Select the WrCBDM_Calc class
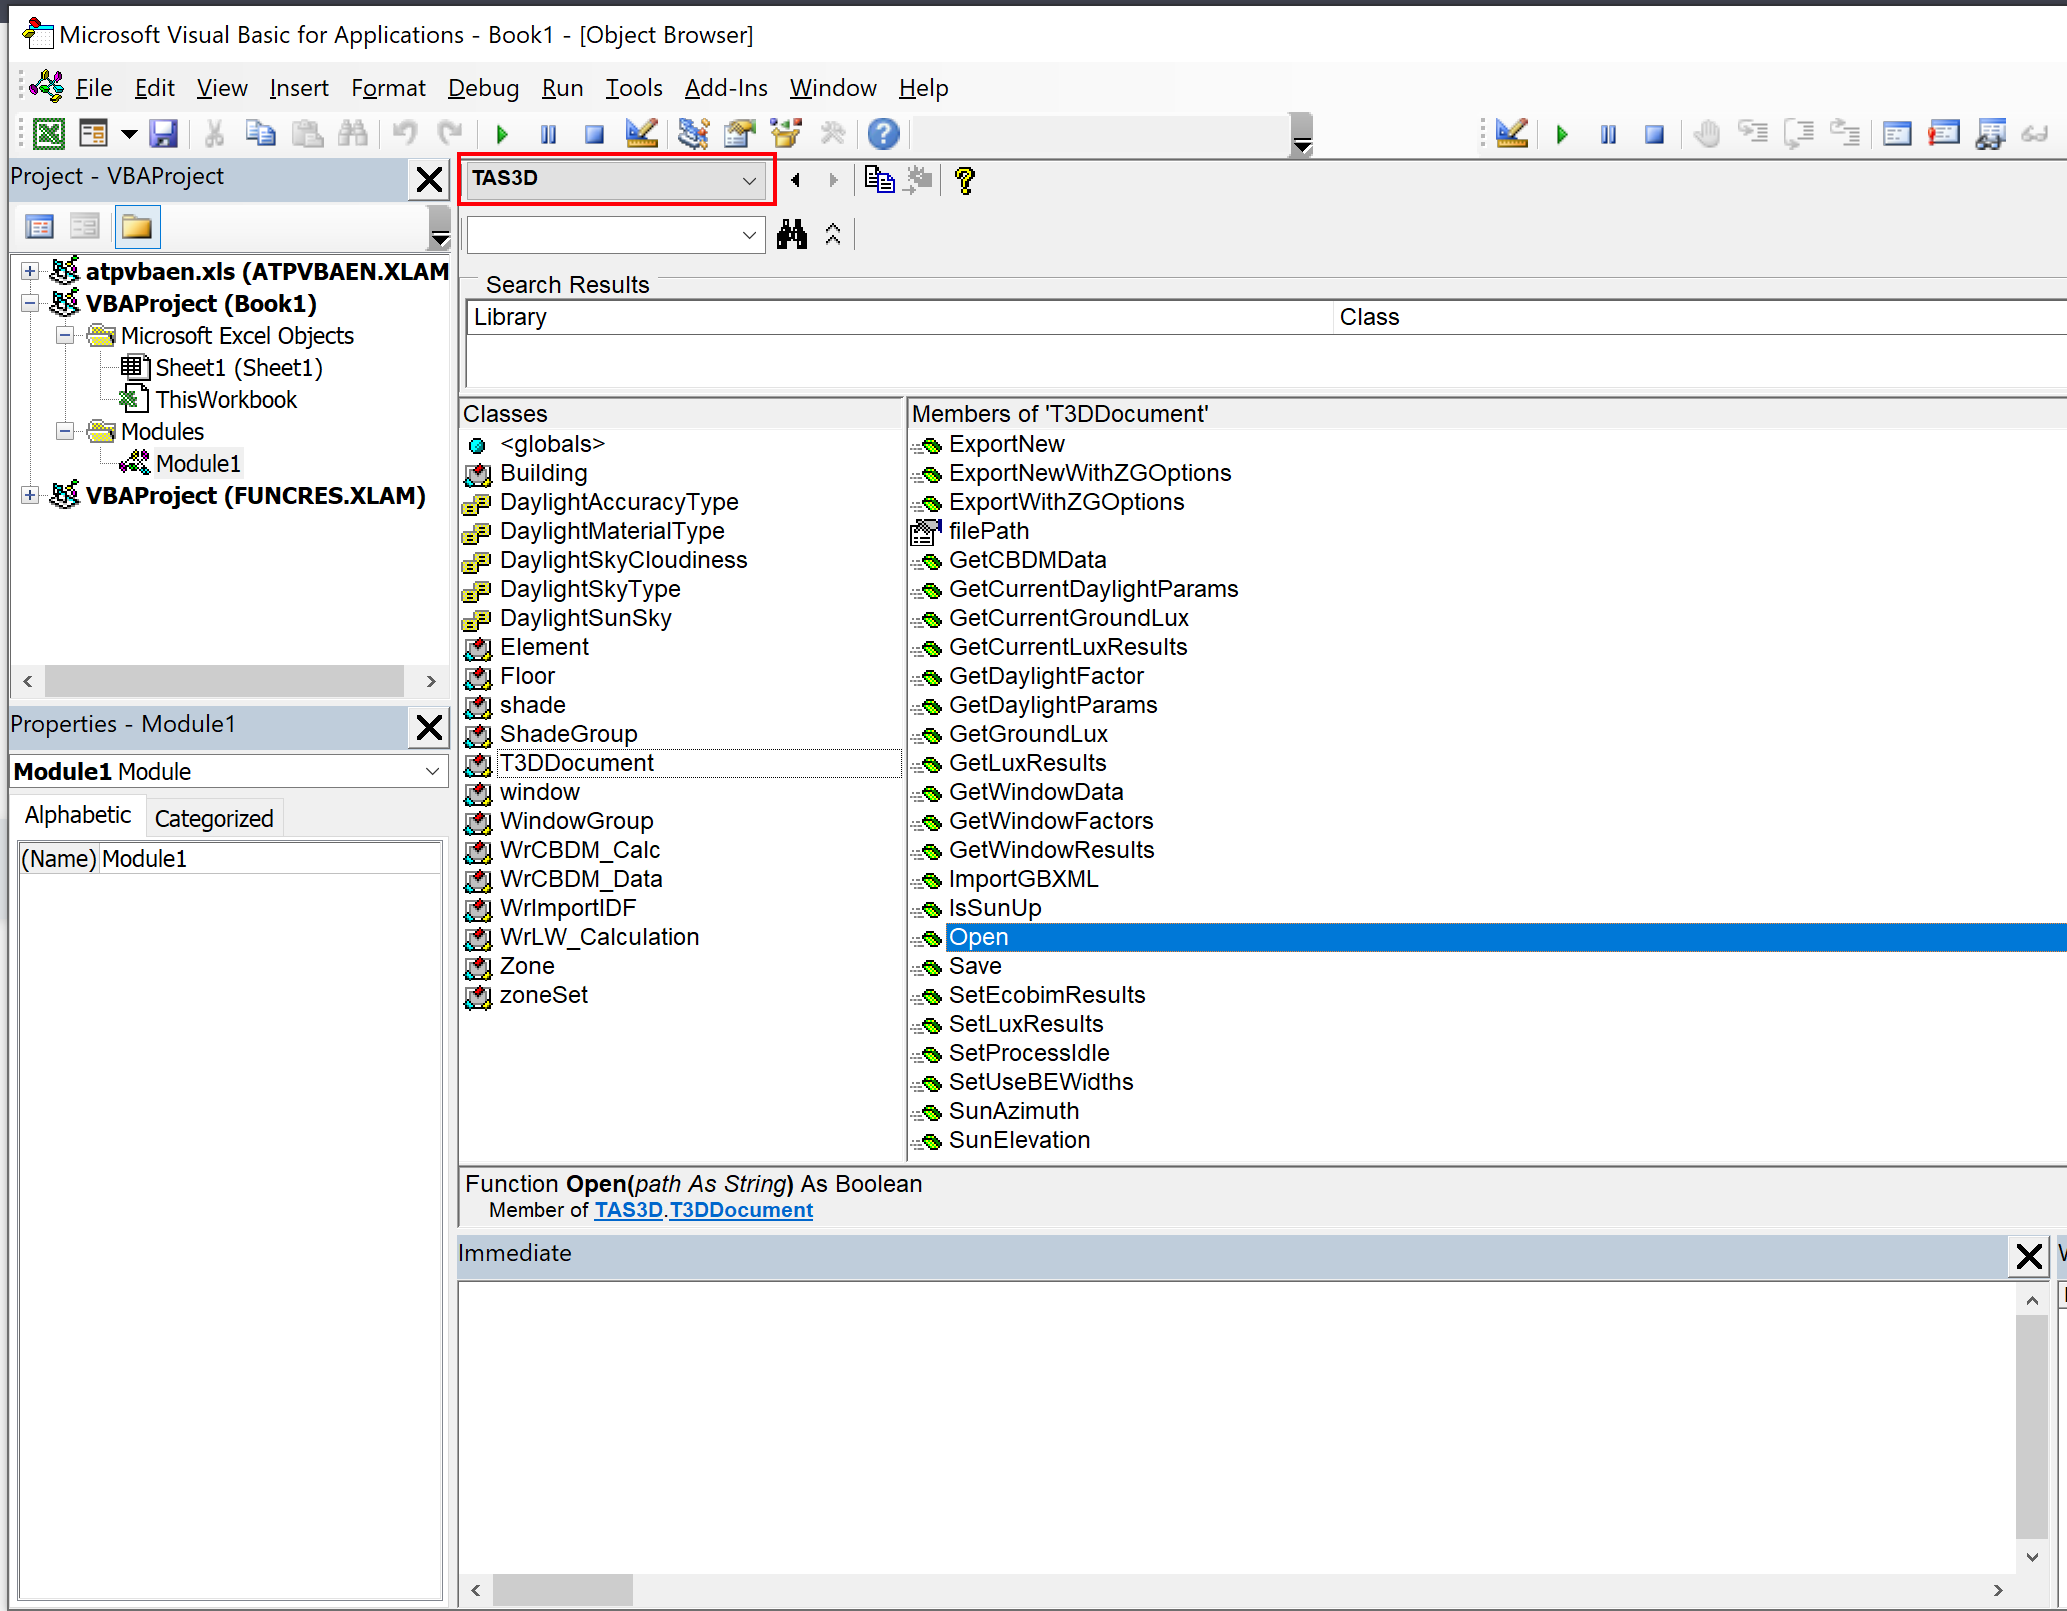Screen dimensions: 2067x1611 [580, 850]
